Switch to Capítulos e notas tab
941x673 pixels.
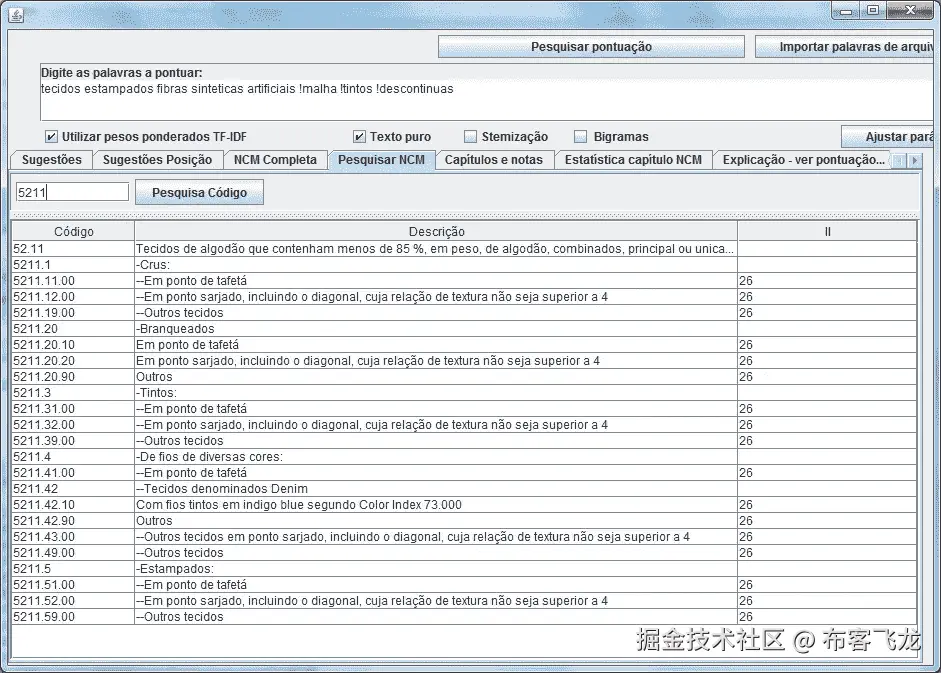pyautogui.click(x=494, y=160)
